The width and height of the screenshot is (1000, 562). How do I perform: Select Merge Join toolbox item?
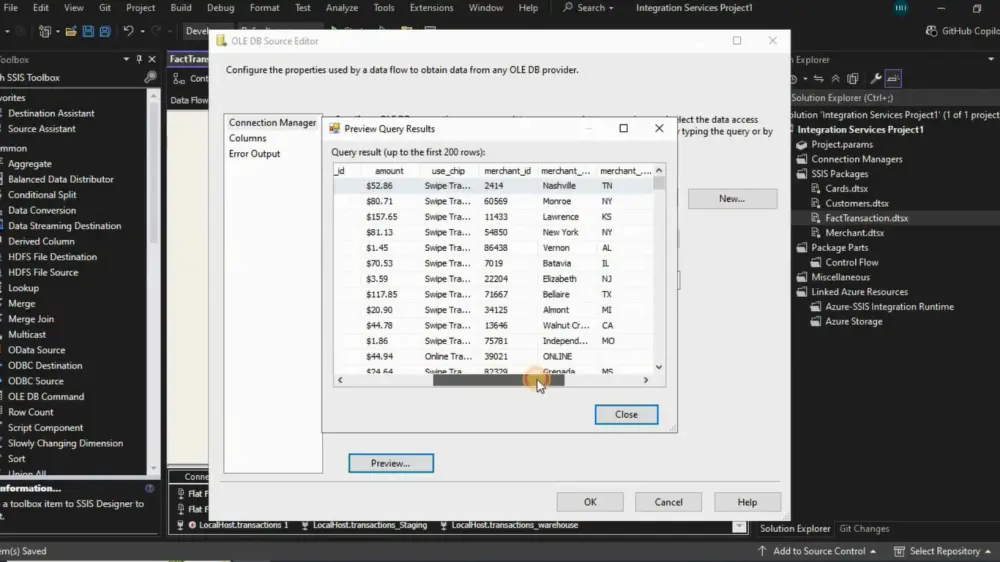31,319
